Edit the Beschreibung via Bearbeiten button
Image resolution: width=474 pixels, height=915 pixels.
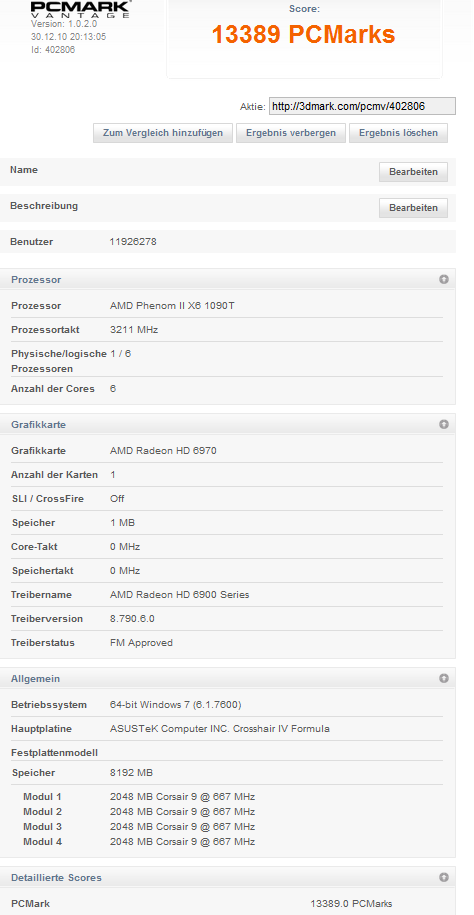click(413, 208)
